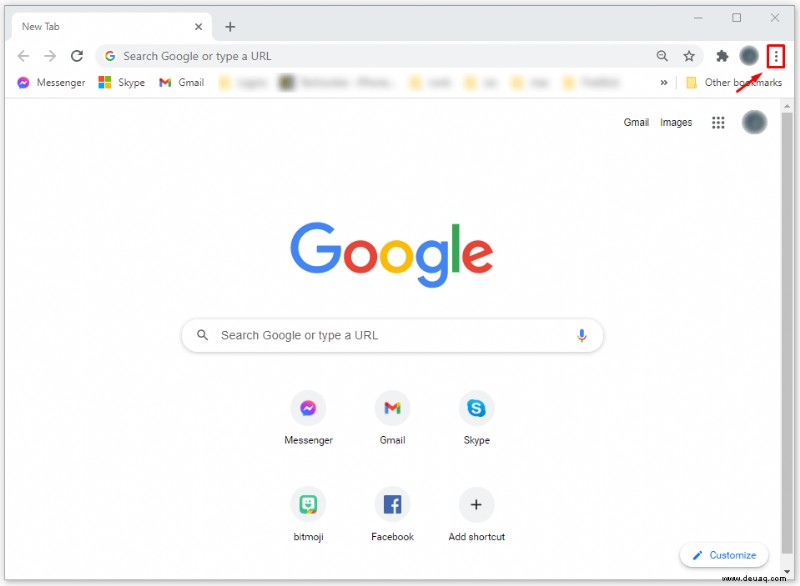Click the magnifier icon in search box

pos(203,335)
